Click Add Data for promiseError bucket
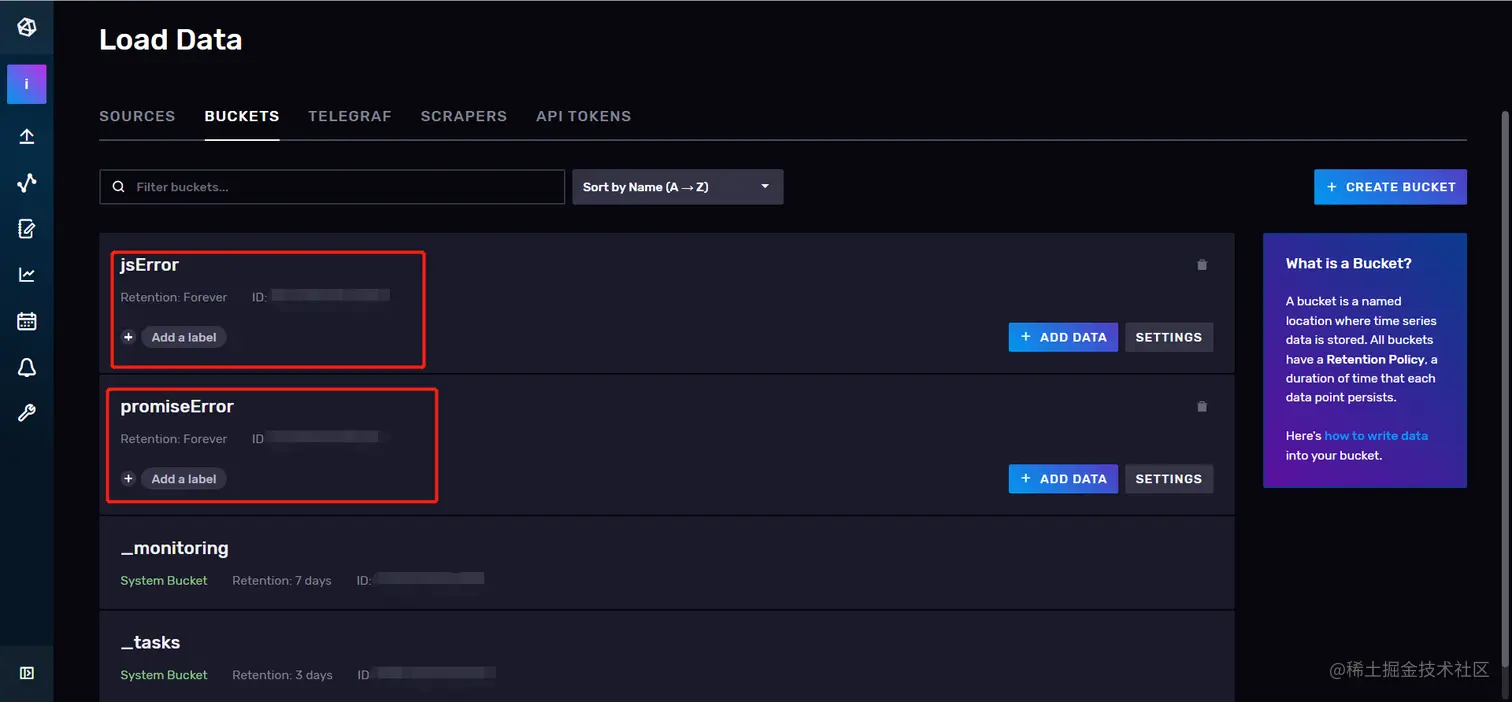1512x702 pixels. (x=1063, y=479)
